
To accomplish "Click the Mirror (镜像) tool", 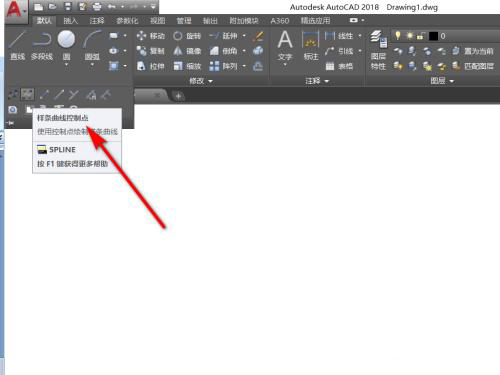I will (x=187, y=51).
